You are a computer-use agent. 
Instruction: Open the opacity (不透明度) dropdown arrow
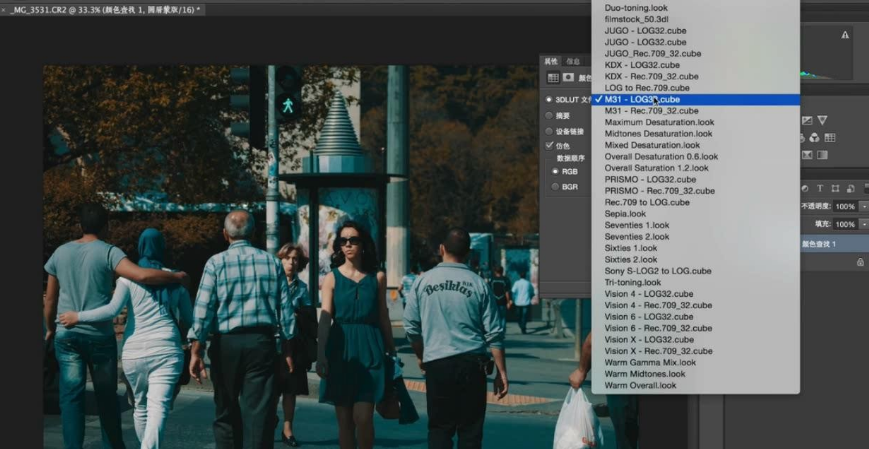pyautogui.click(x=863, y=206)
